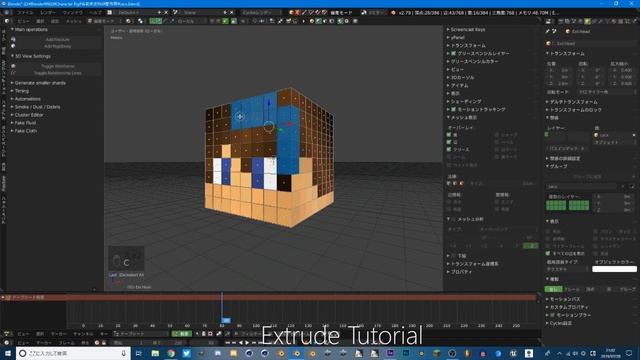Open Chrome from the taskbar
The height and width of the screenshot is (360, 640).
171,353
